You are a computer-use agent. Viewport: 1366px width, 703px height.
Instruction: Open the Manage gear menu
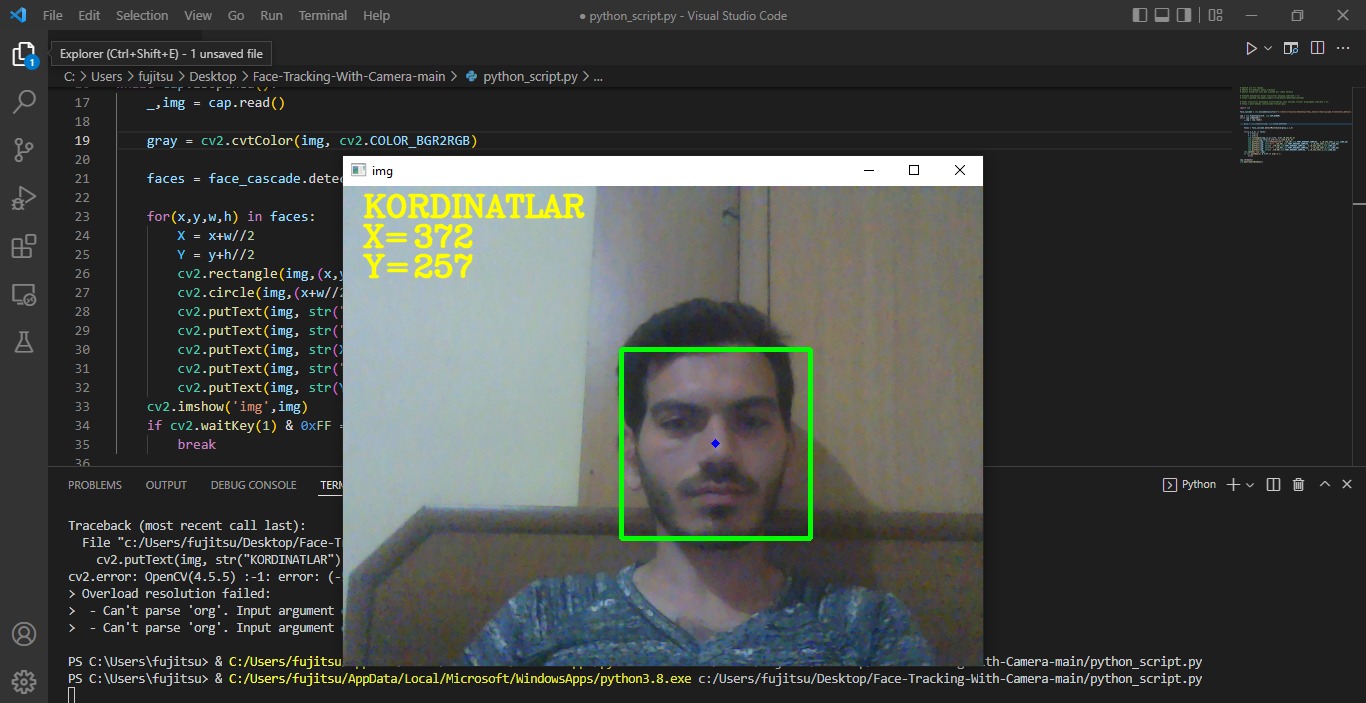23,682
